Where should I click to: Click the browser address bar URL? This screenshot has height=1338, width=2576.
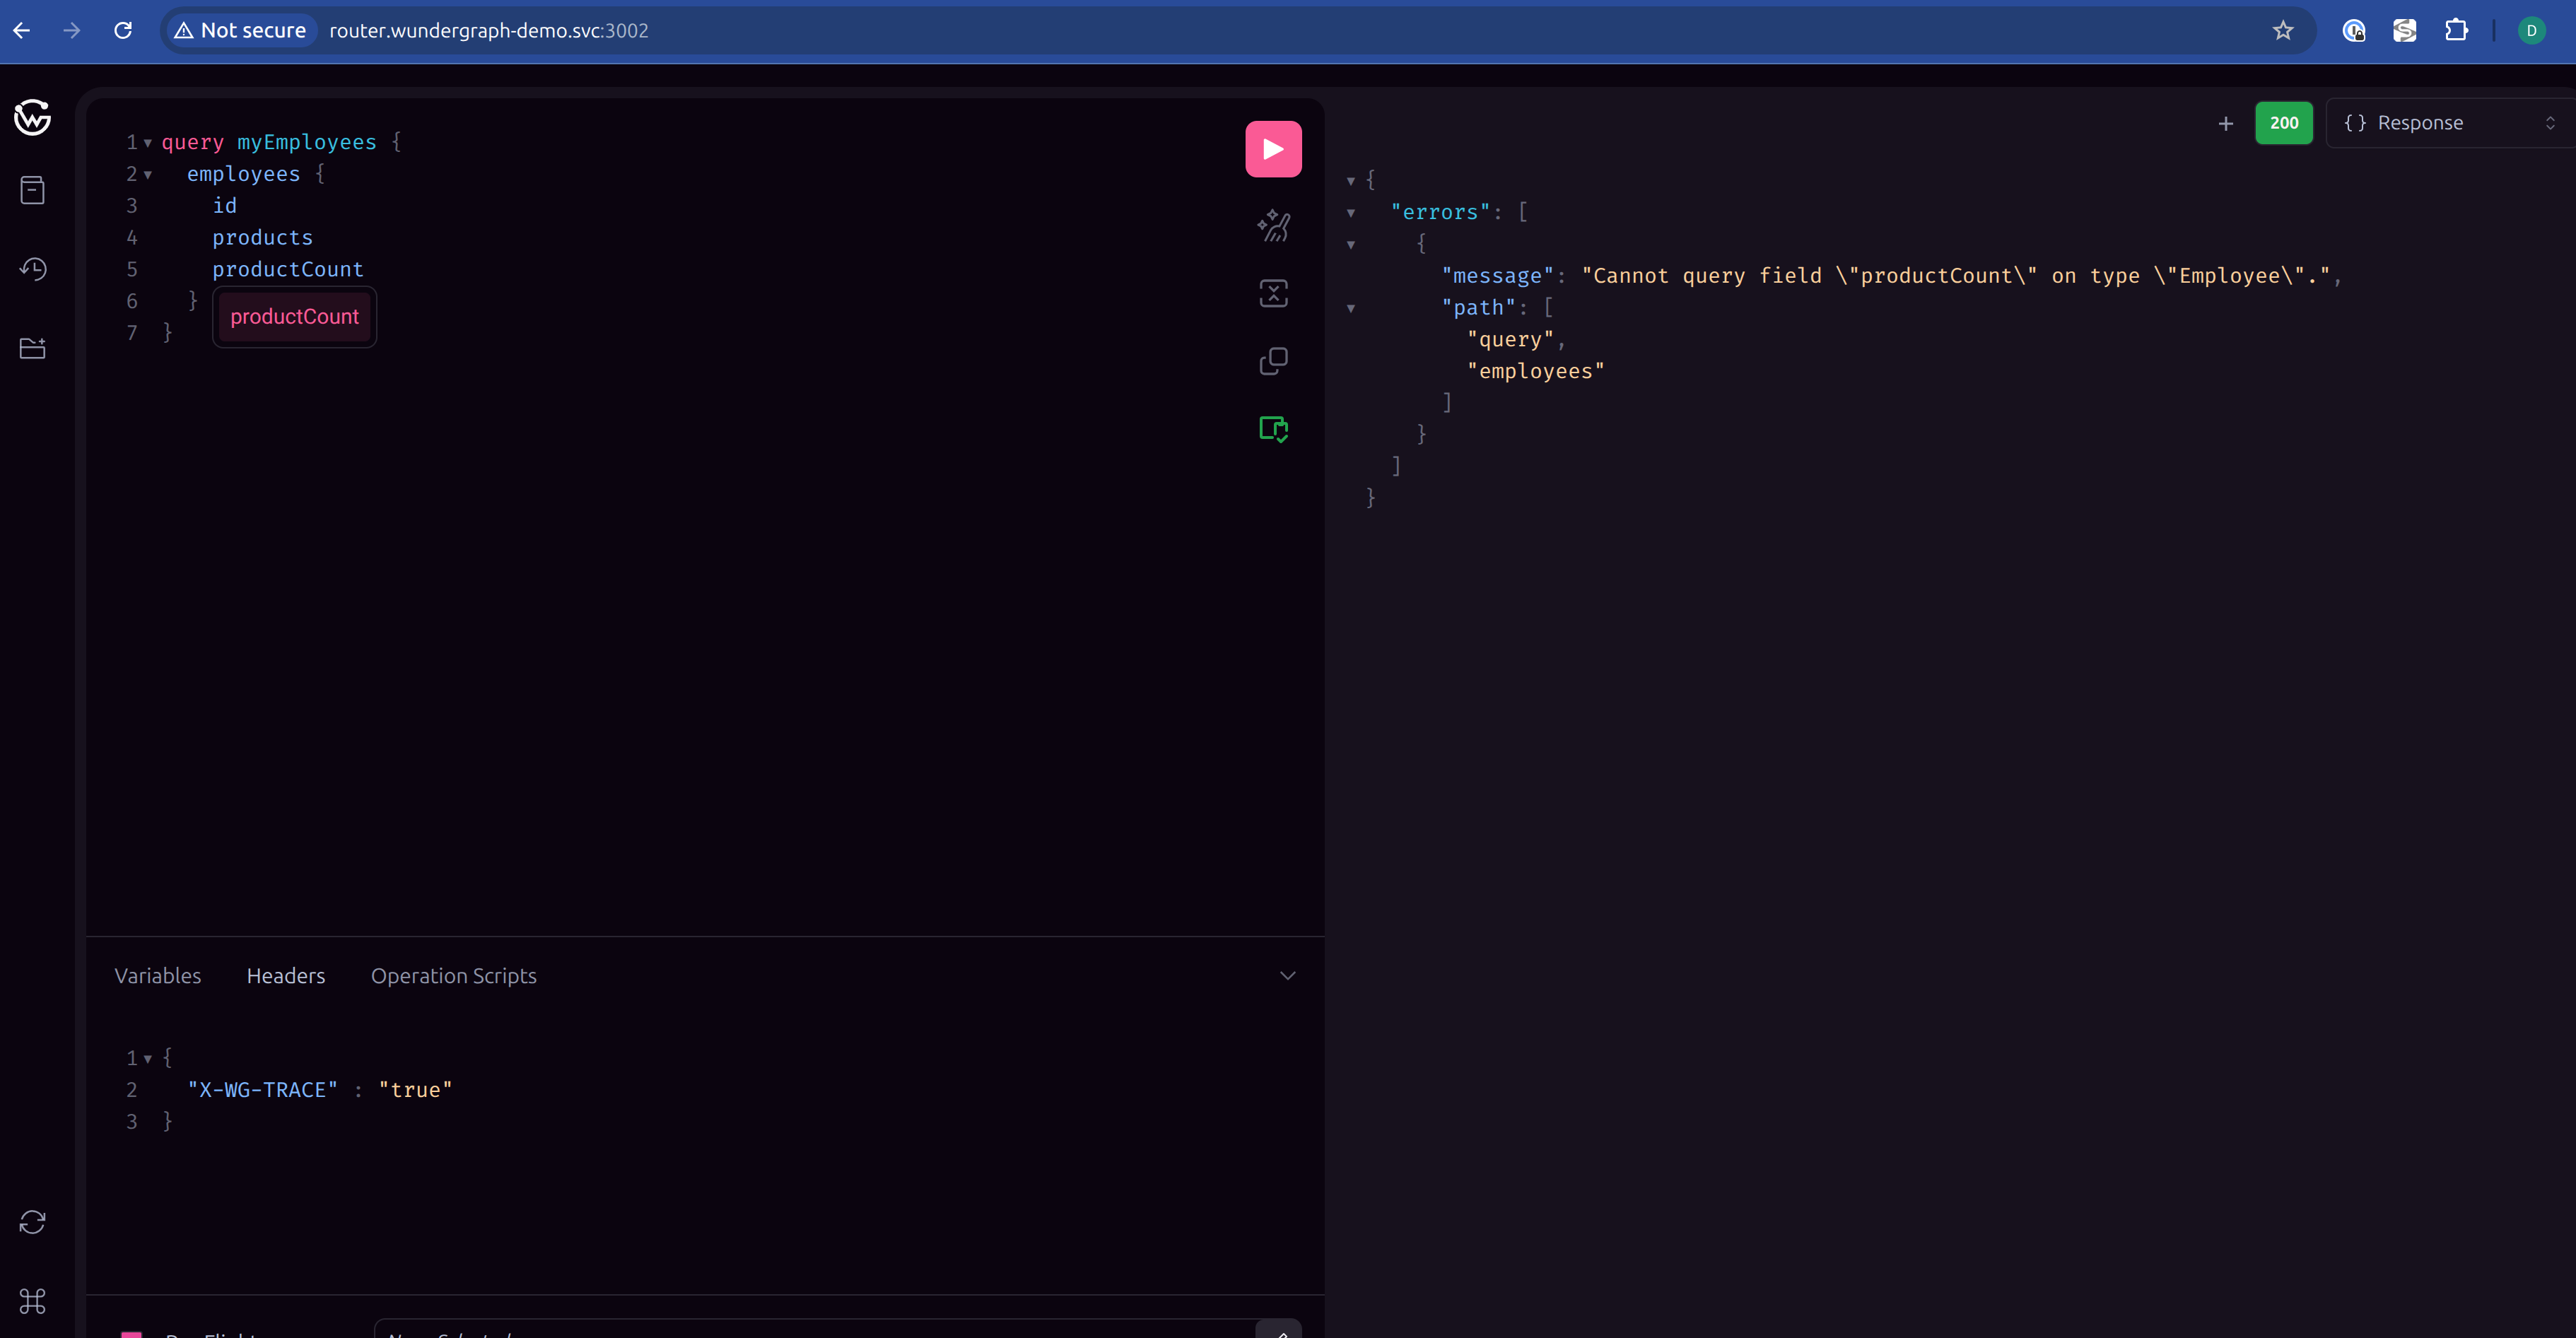488,31
